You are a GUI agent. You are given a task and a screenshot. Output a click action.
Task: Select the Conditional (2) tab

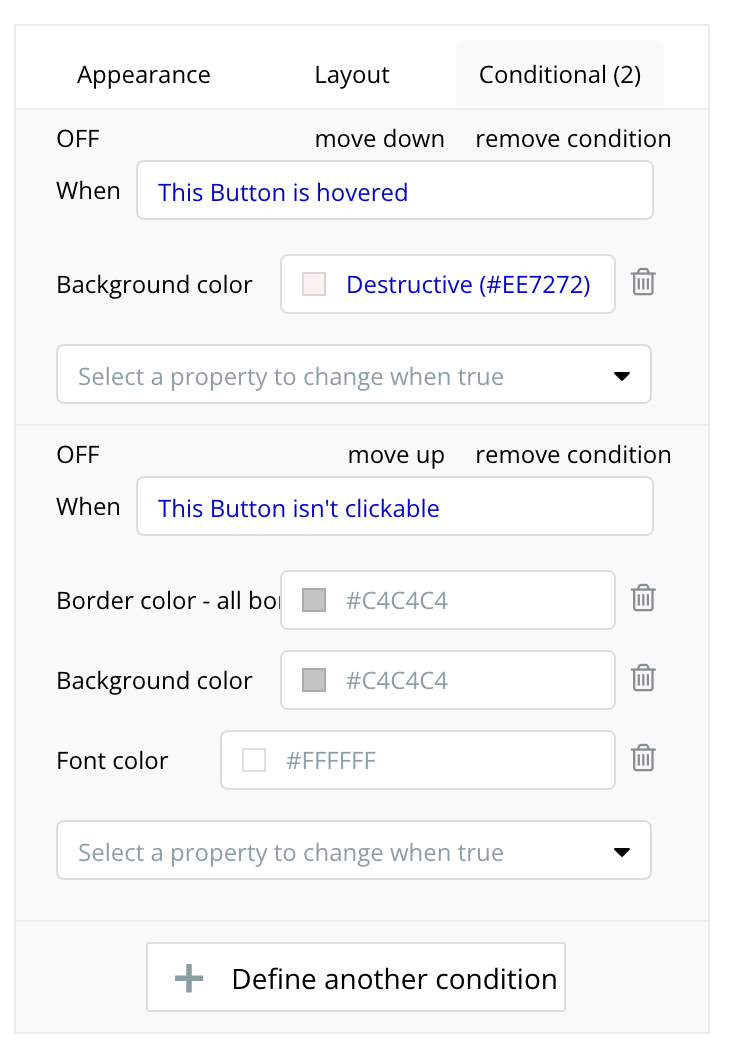(560, 75)
